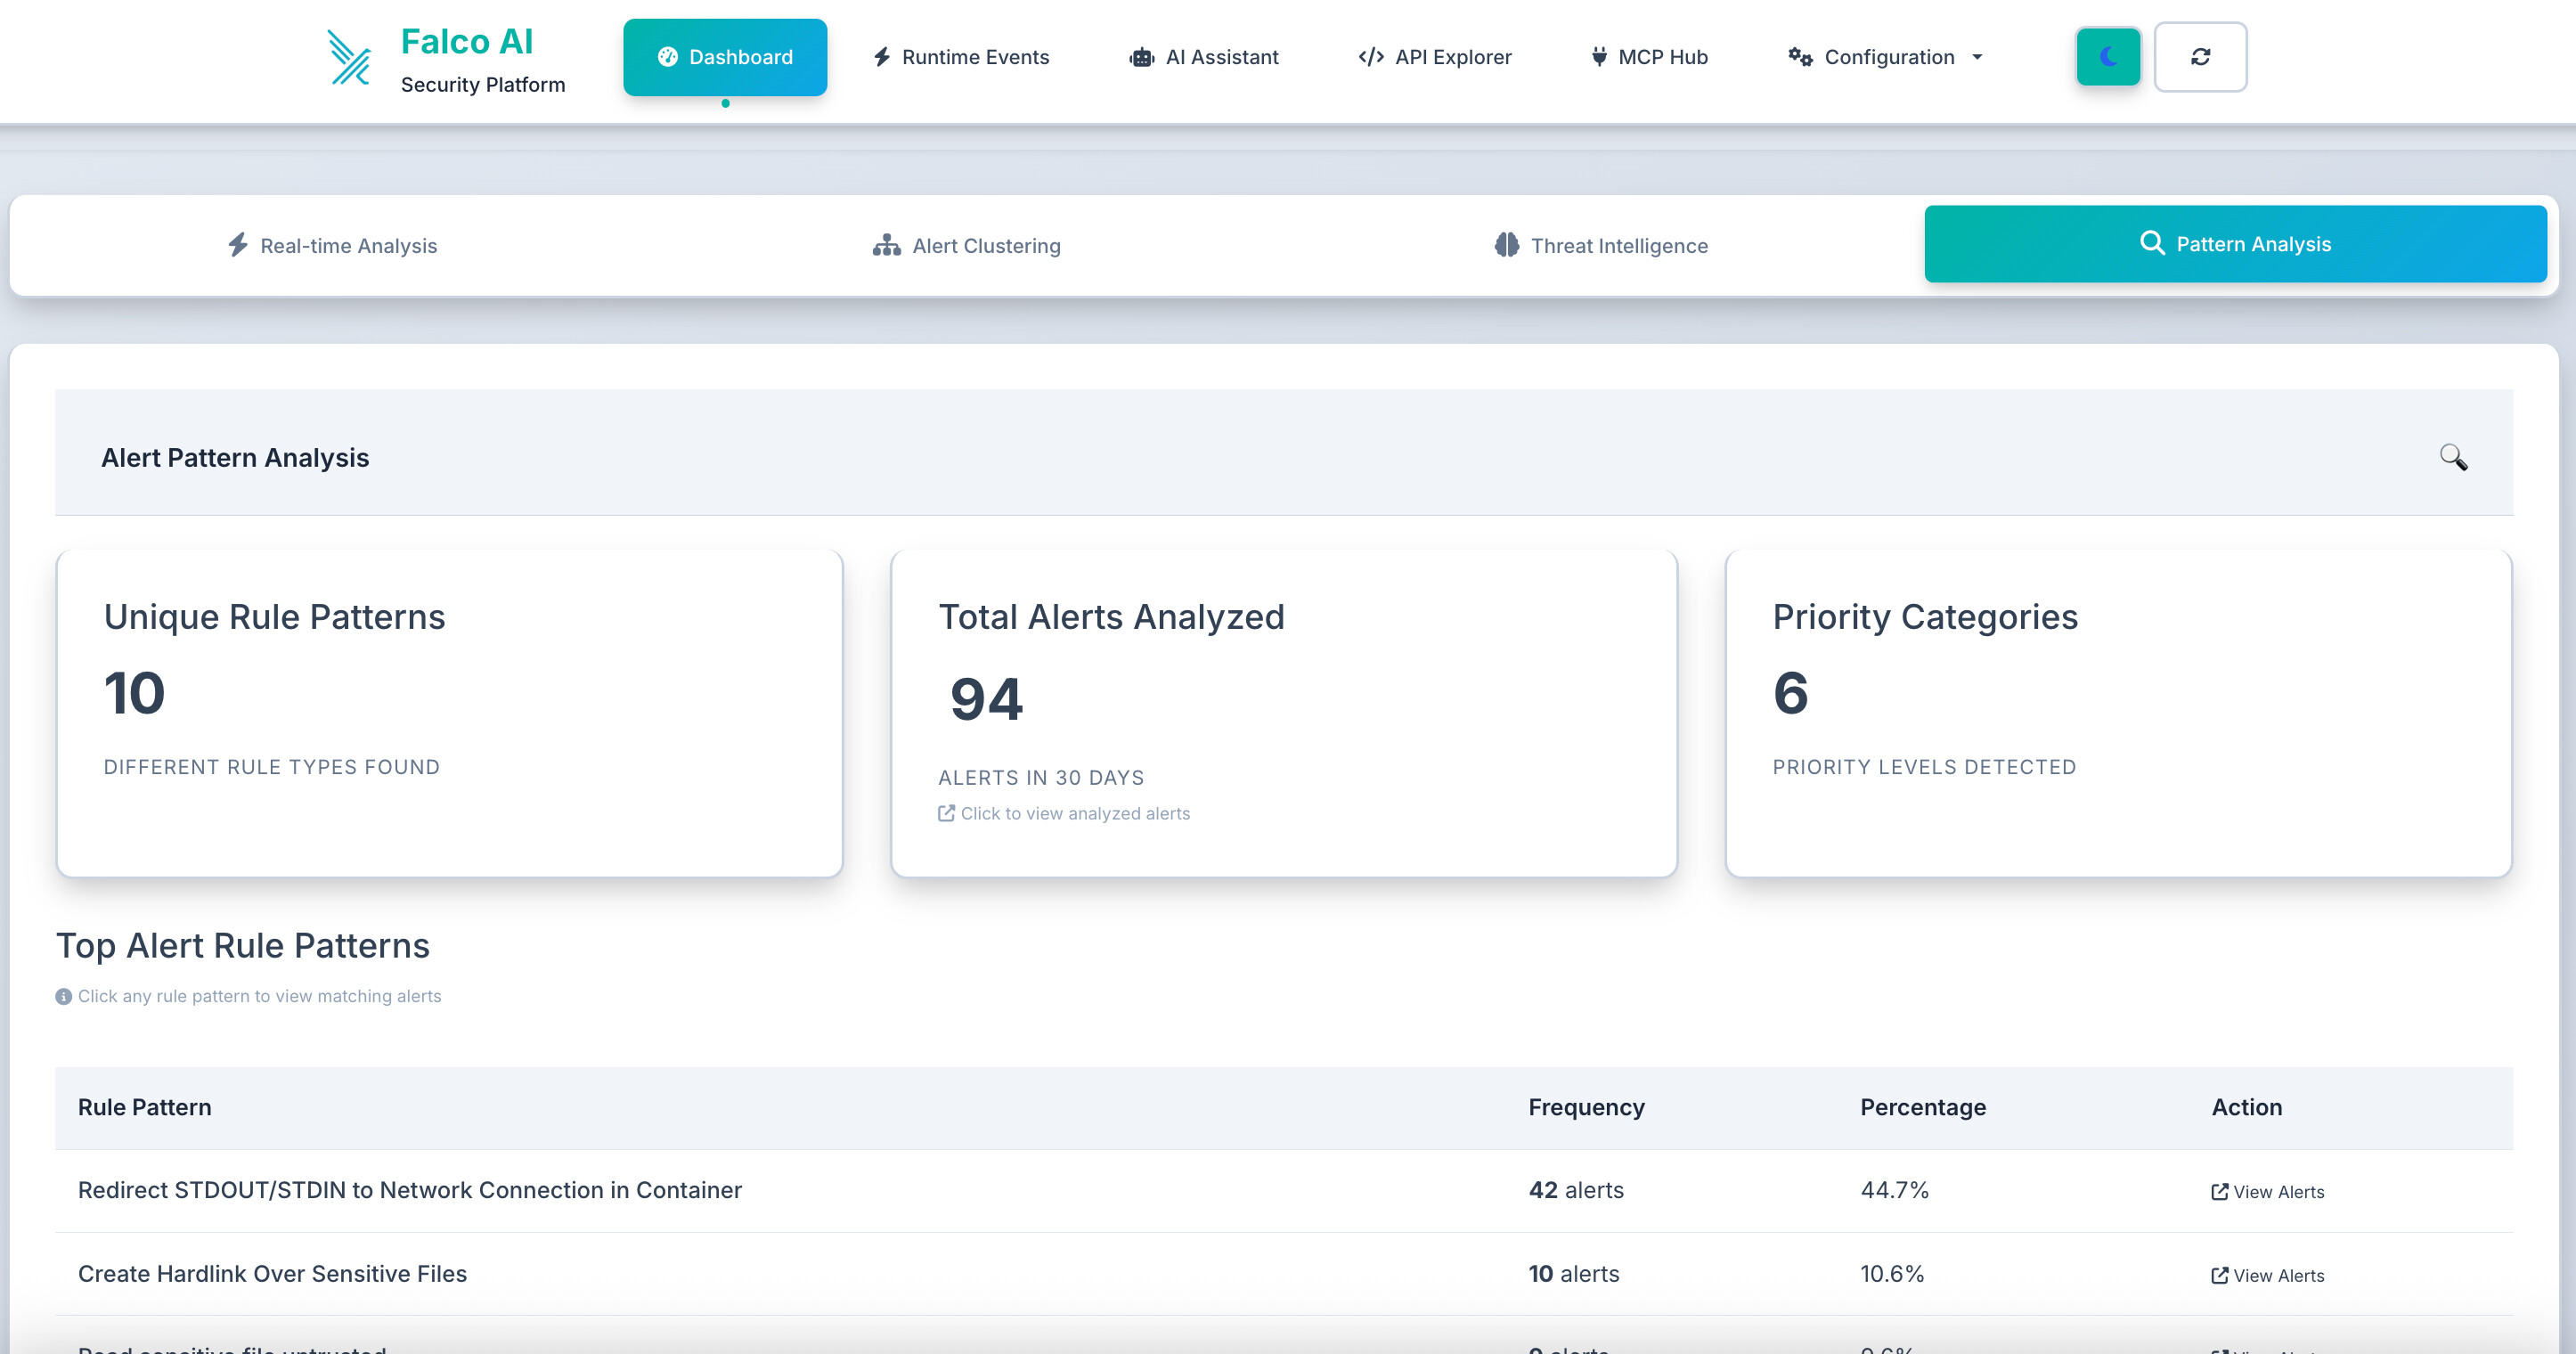This screenshot has width=2576, height=1354.
Task: Click the magnifying glass icon in Alert Pattern Analysis header
Action: point(2452,457)
